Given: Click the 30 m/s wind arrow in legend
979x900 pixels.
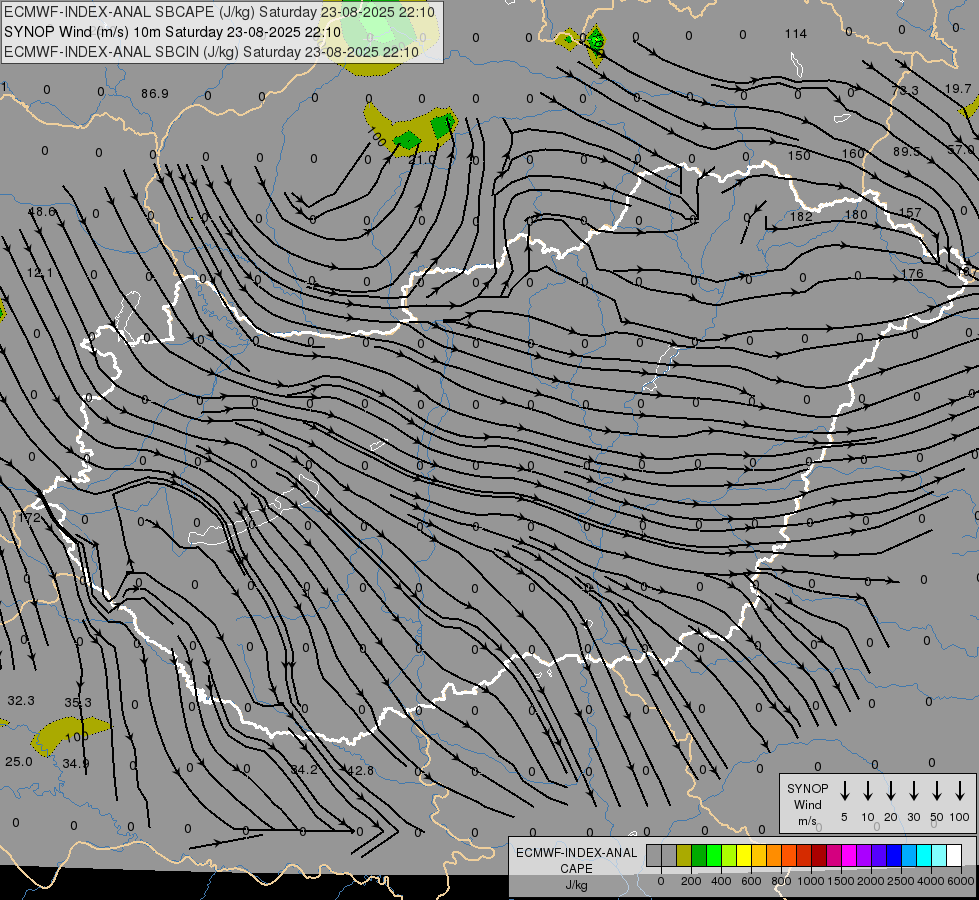Looking at the screenshot, I should tap(913, 791).
